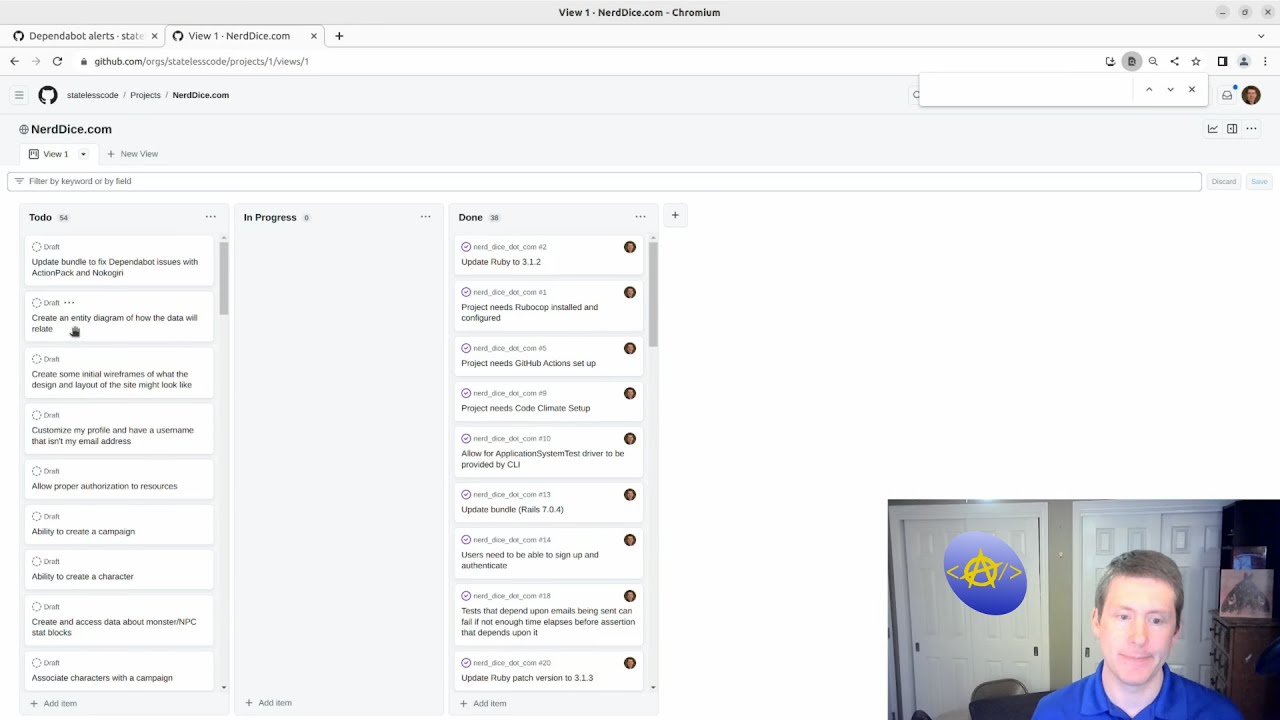Open the Update bundle (Rails 7.0.4) card

pyautogui.click(x=548, y=503)
